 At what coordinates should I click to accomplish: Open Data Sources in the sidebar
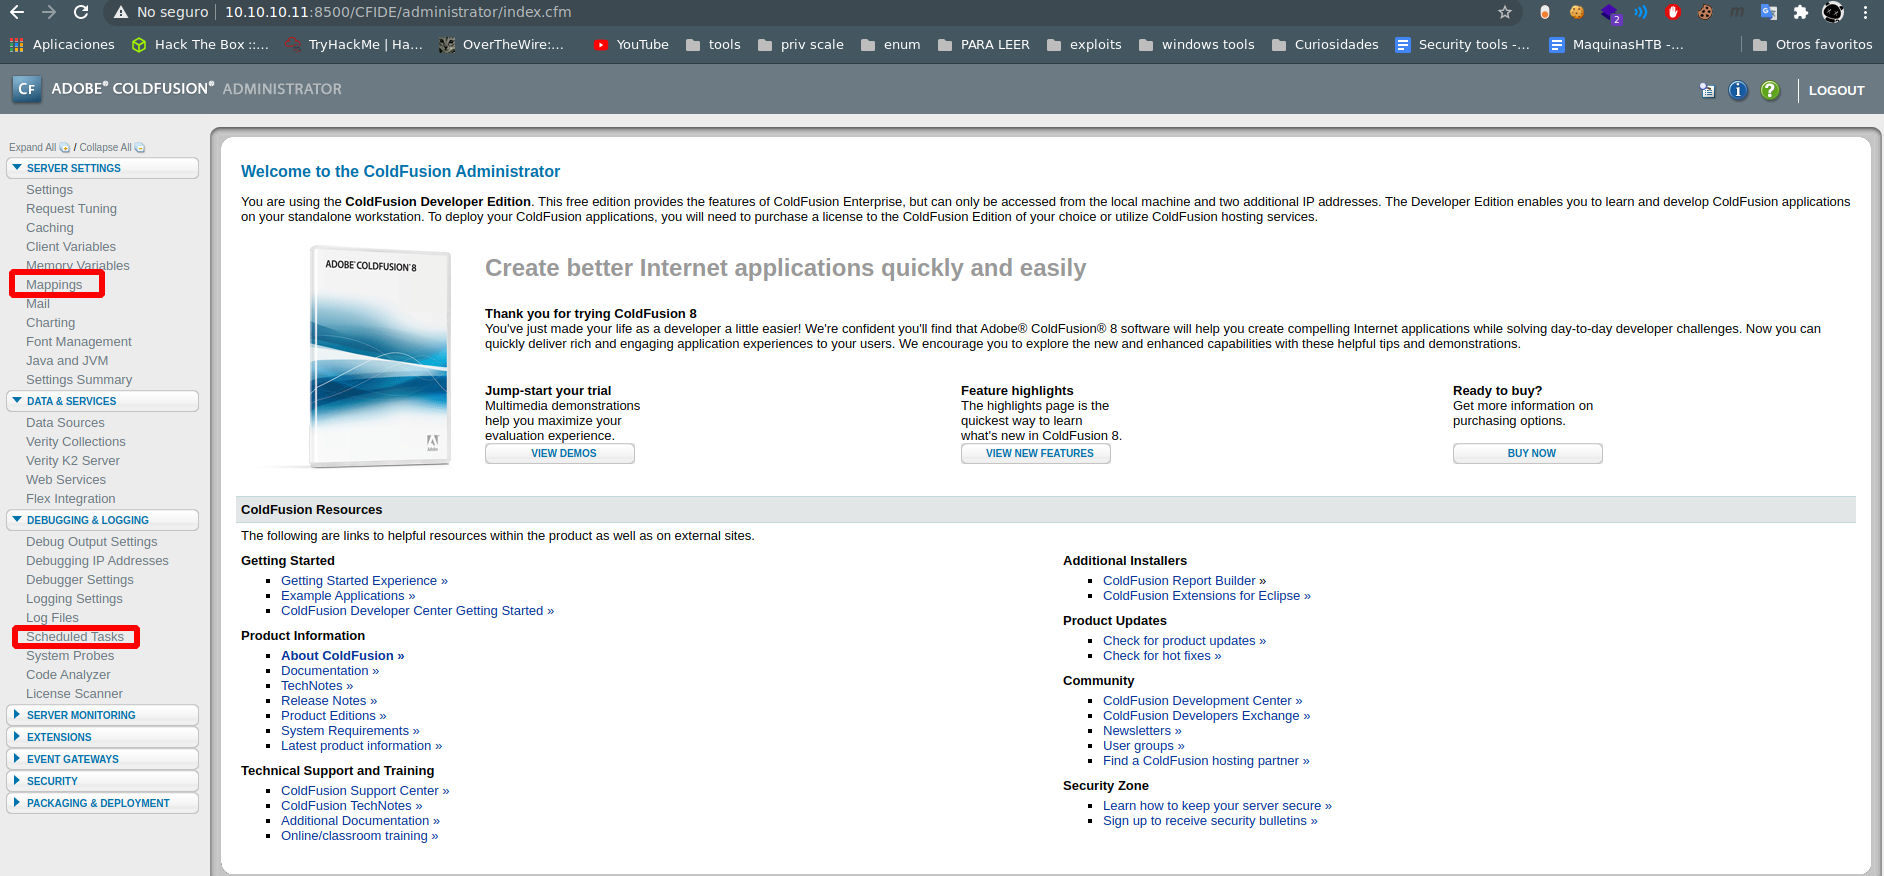(65, 423)
